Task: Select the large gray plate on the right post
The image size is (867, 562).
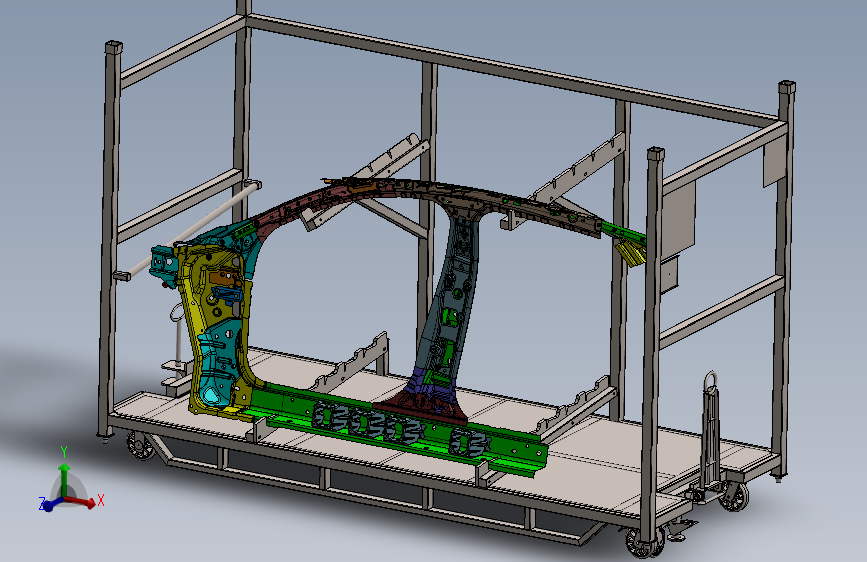Action: pyautogui.click(x=679, y=217)
